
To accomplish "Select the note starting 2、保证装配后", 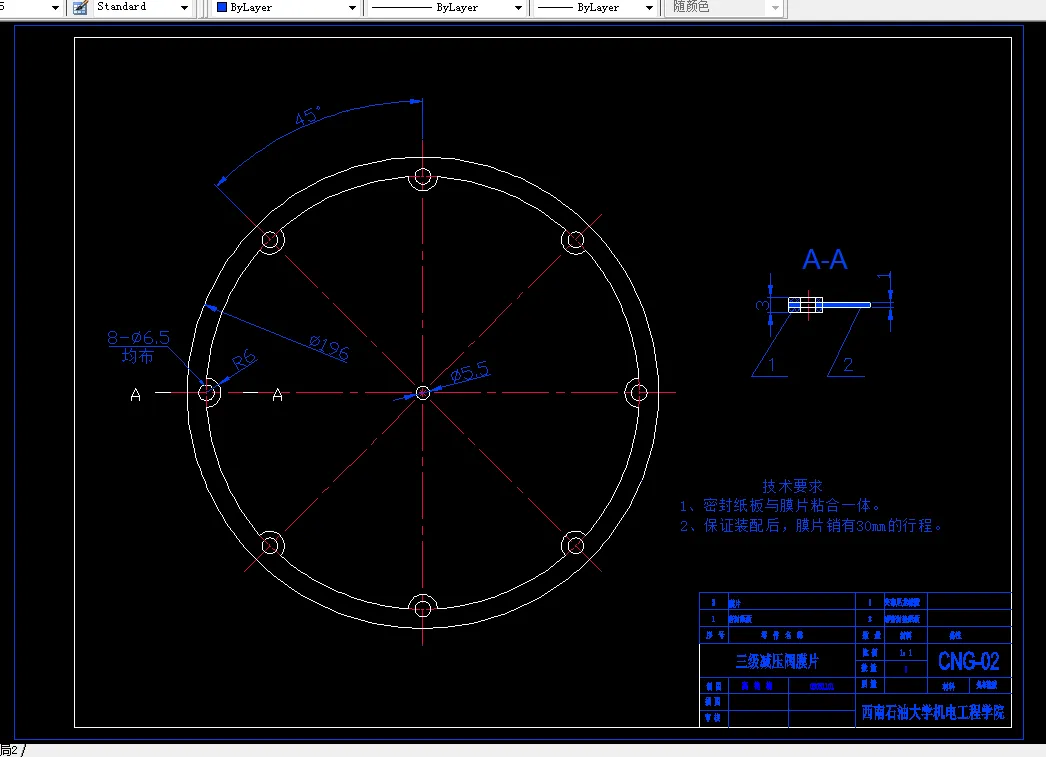I will pyautogui.click(x=811, y=526).
